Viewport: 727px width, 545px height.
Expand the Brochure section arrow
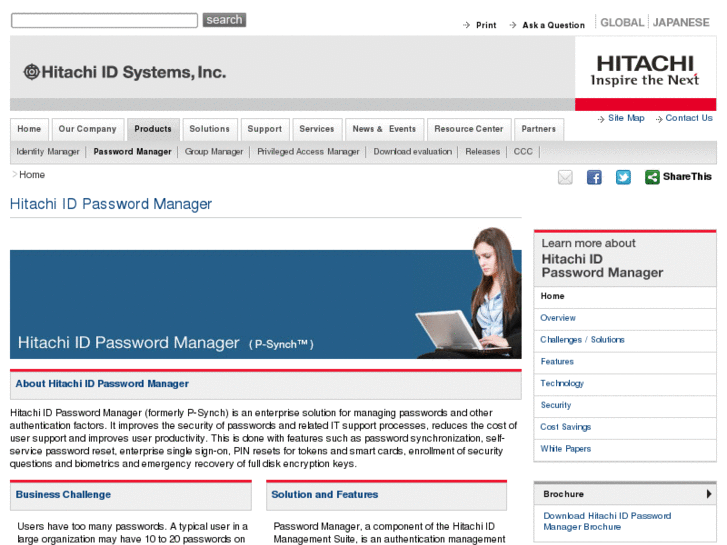tap(709, 494)
